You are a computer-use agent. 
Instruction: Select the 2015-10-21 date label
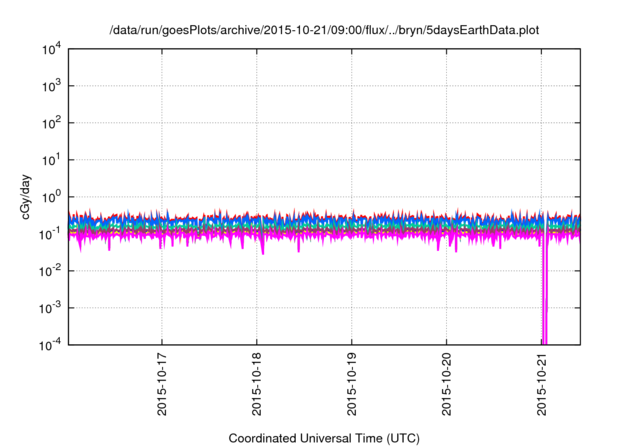pyautogui.click(x=541, y=384)
